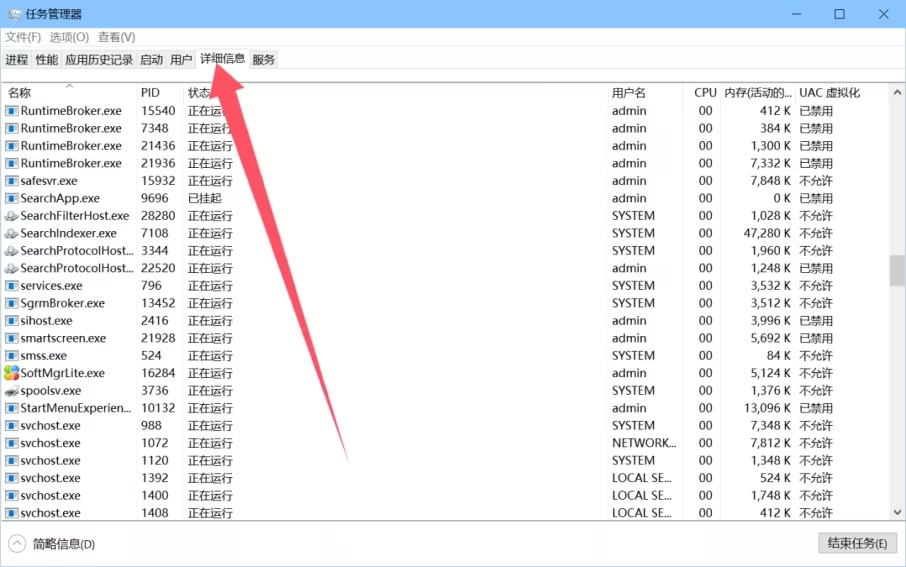Click icon of svchost.exe PID 988
The image size is (906, 567).
click(11, 425)
